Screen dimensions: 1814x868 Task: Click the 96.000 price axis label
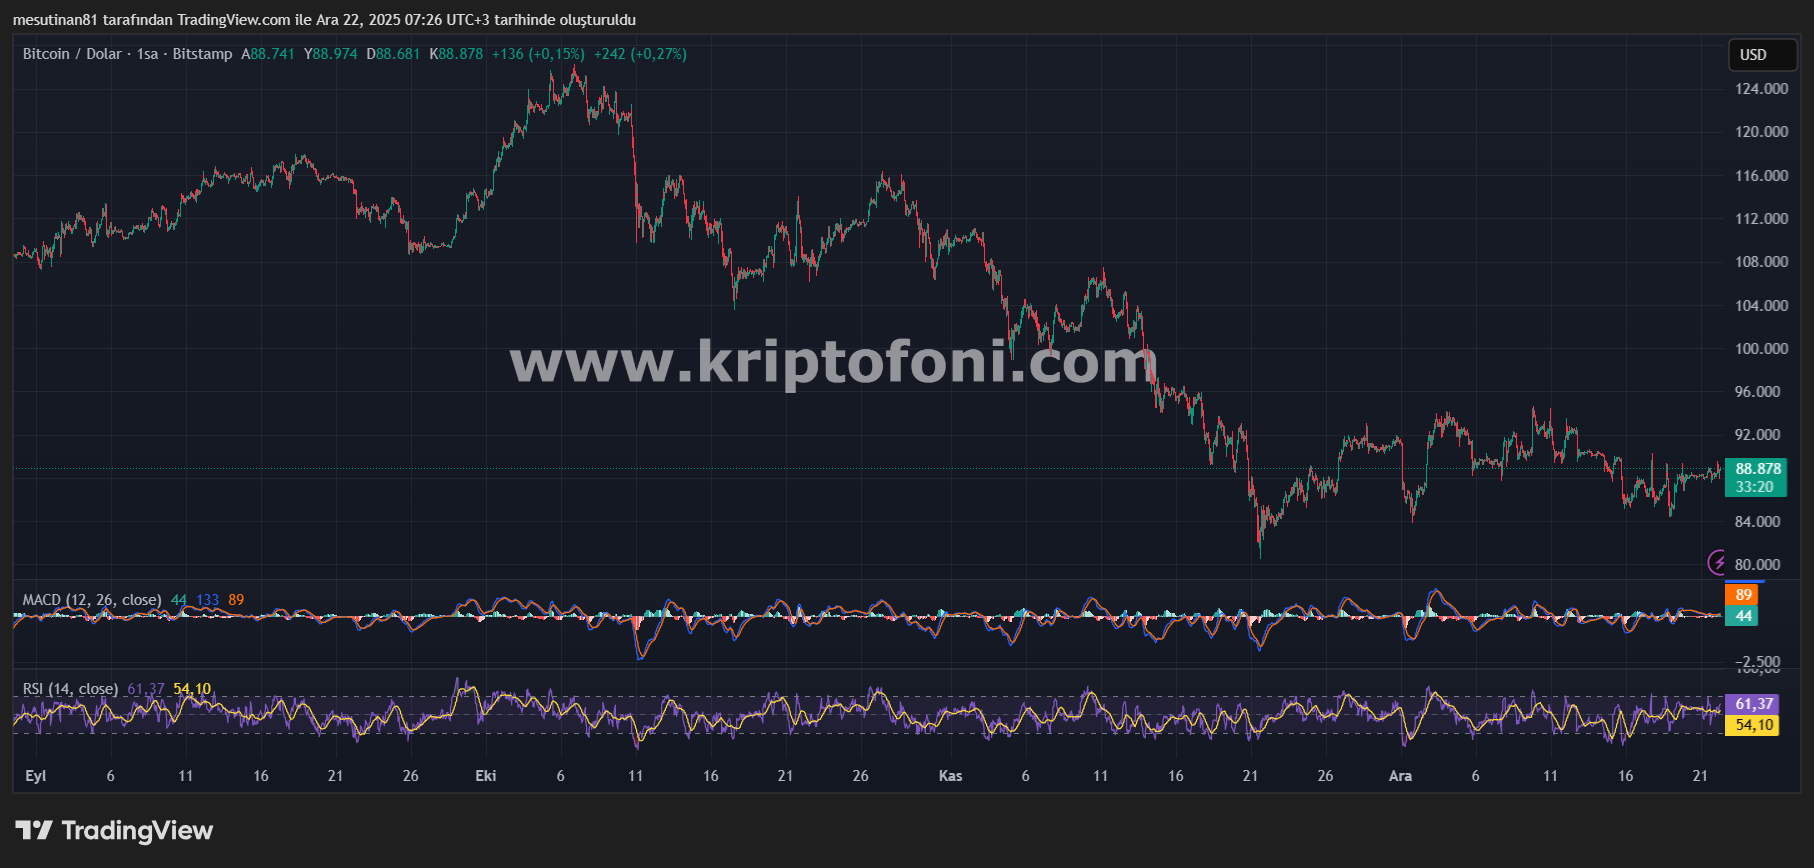(1758, 391)
